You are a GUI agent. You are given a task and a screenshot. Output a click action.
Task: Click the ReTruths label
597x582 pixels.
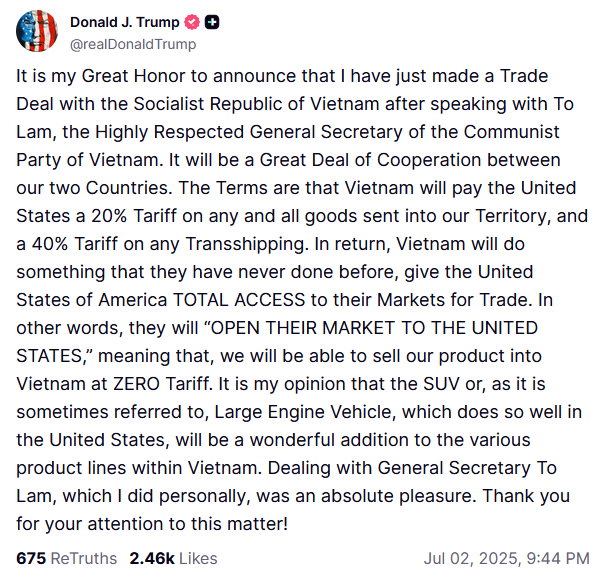tap(84, 558)
